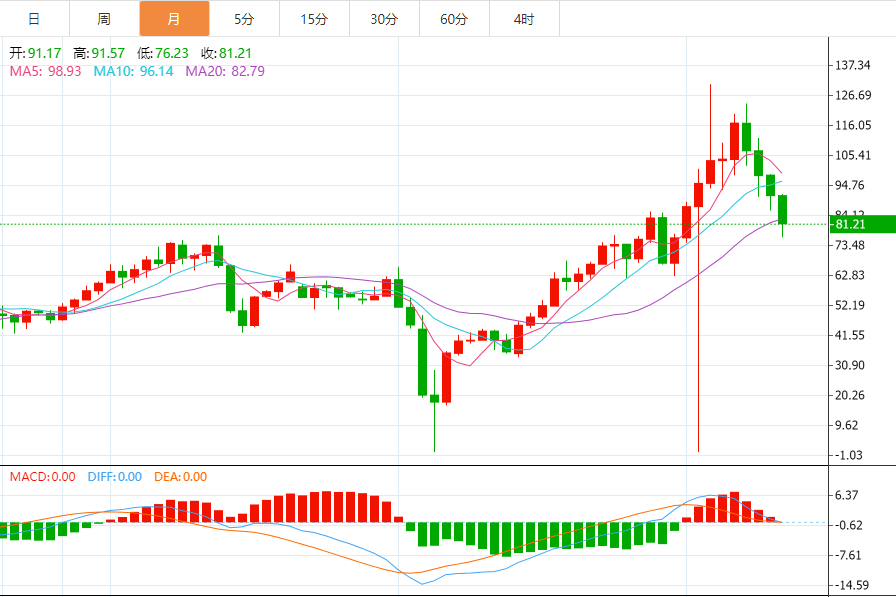Click the -1.03 price axis label
Image resolution: width=896 pixels, height=597 pixels.
[x=849, y=455]
